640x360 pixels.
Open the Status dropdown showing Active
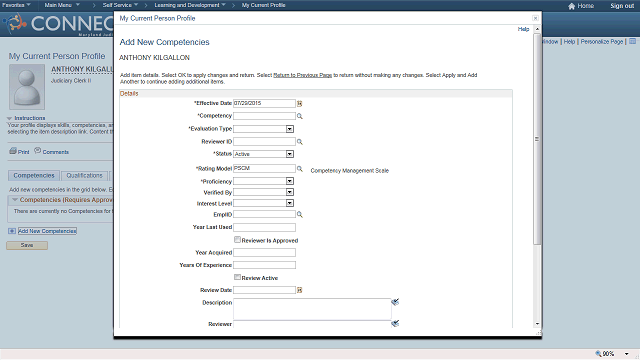point(263,154)
